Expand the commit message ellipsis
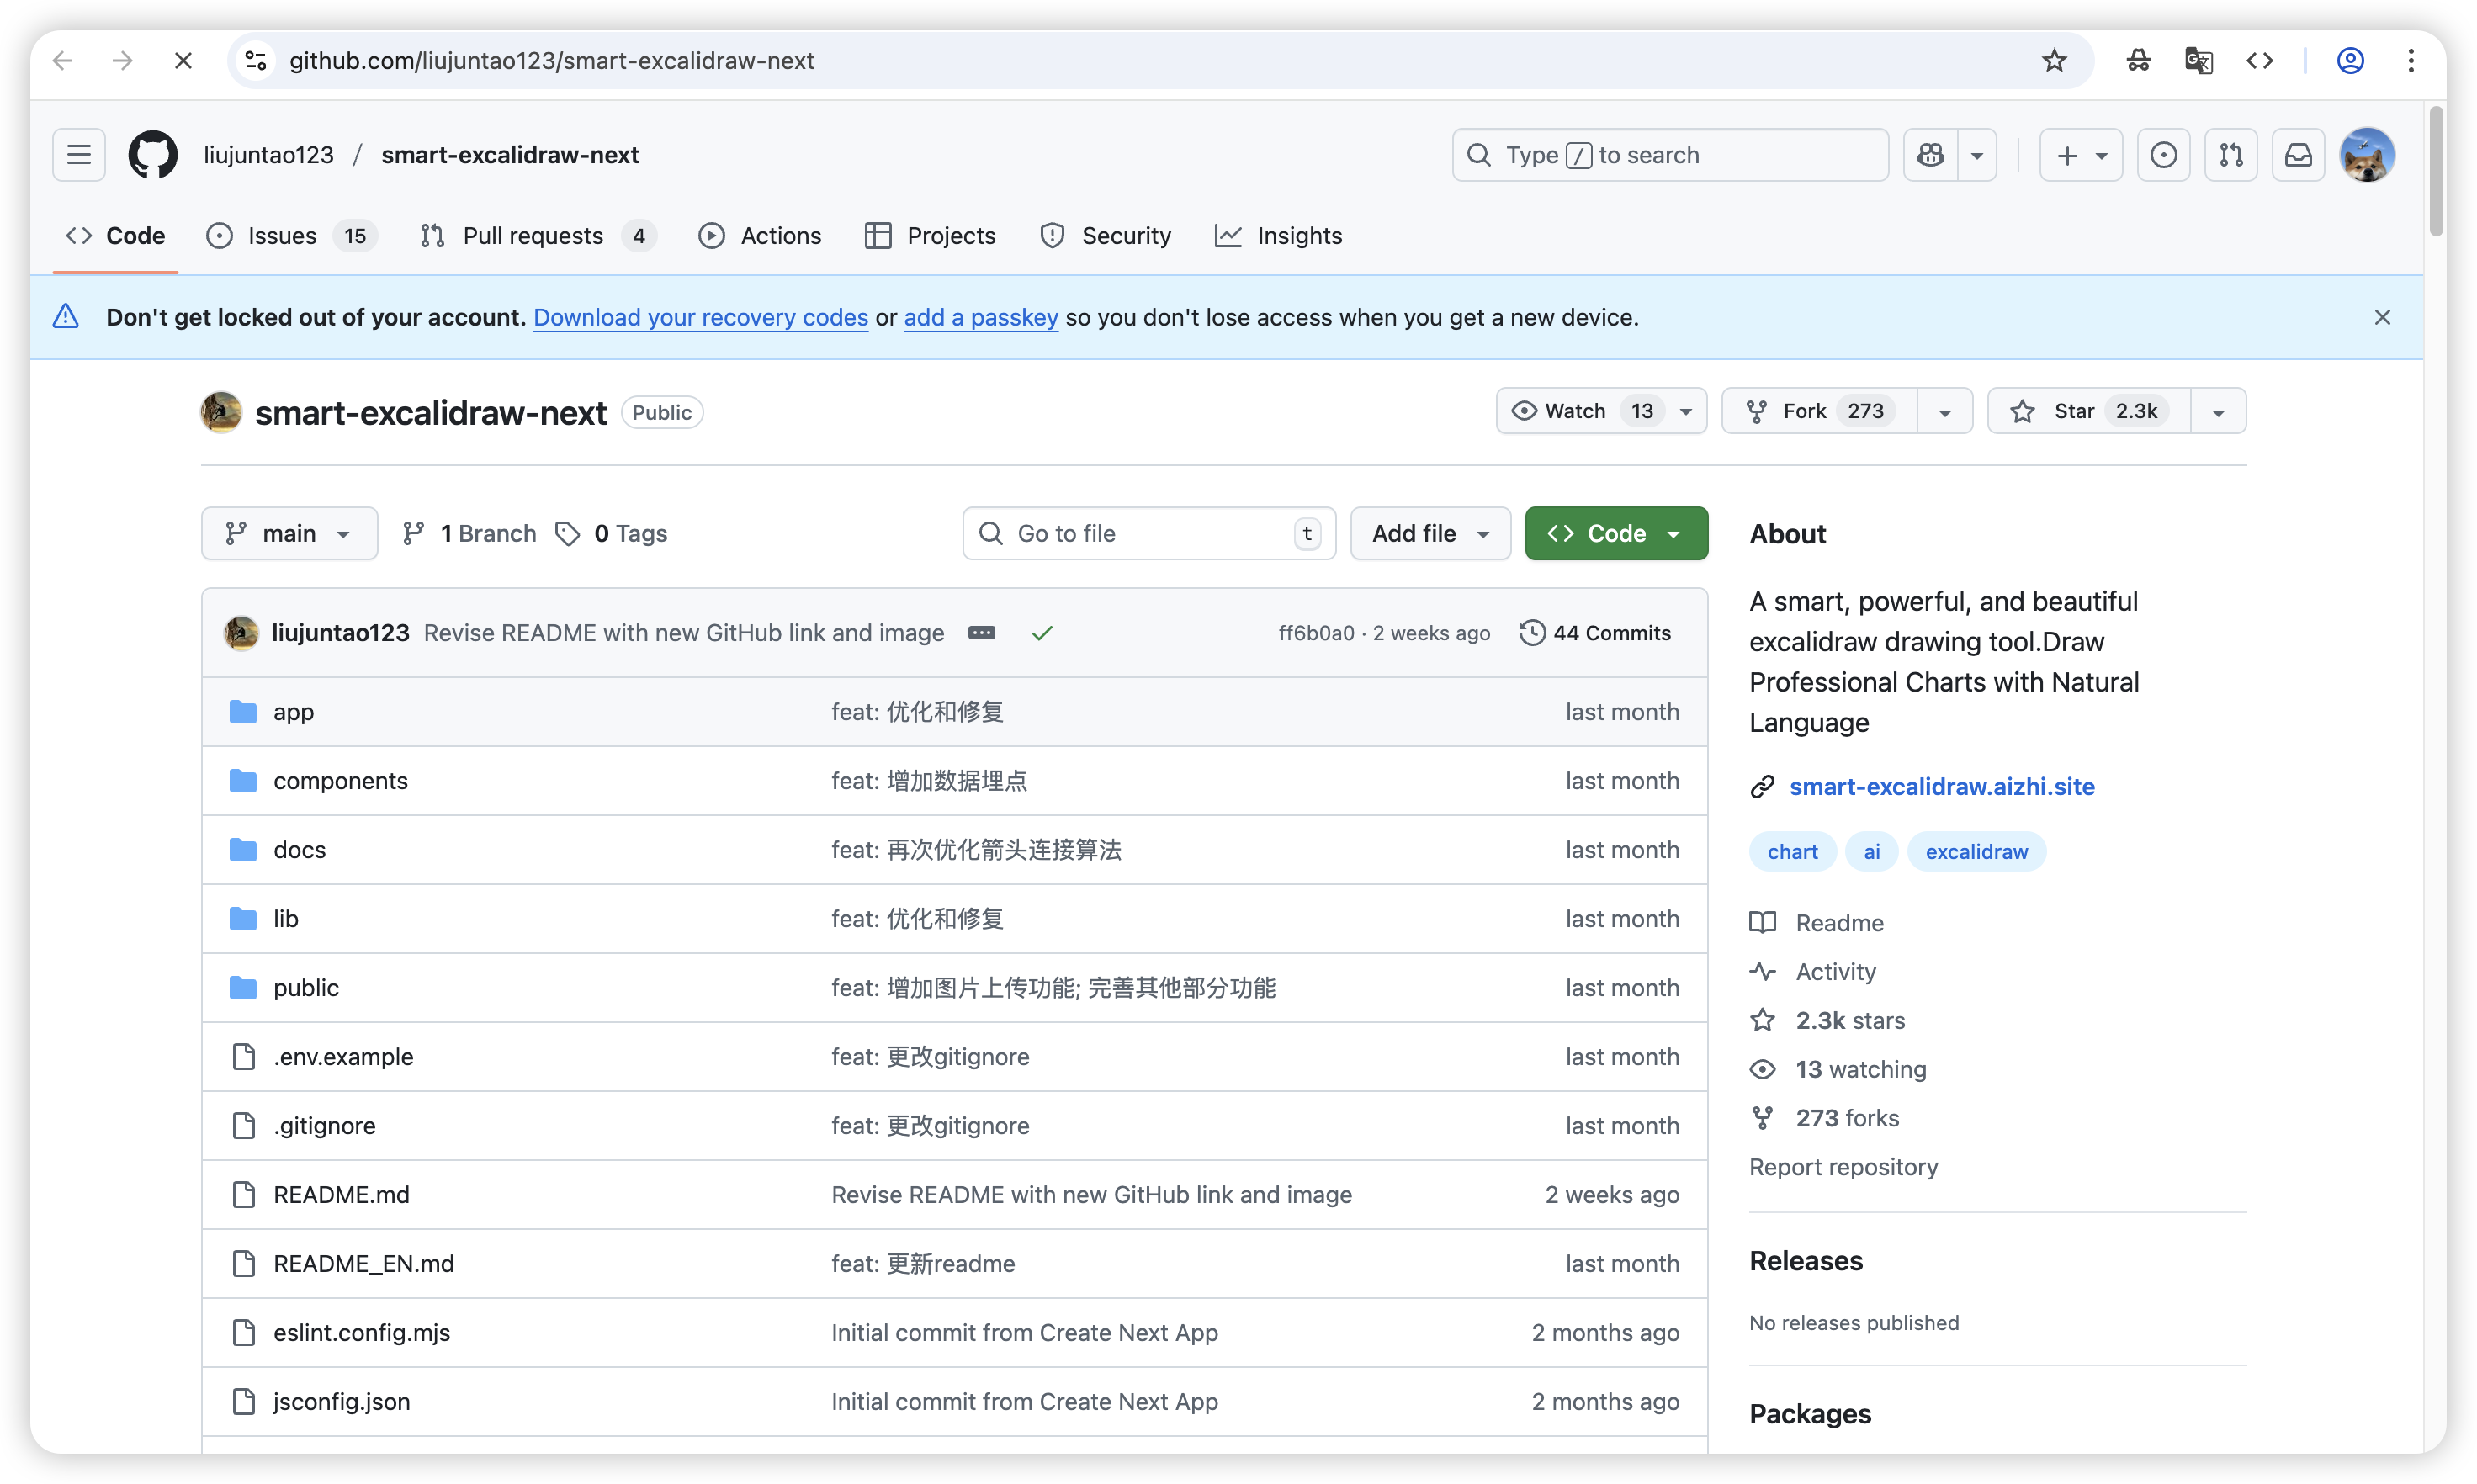Viewport: 2477px width, 1484px height. tap(981, 633)
